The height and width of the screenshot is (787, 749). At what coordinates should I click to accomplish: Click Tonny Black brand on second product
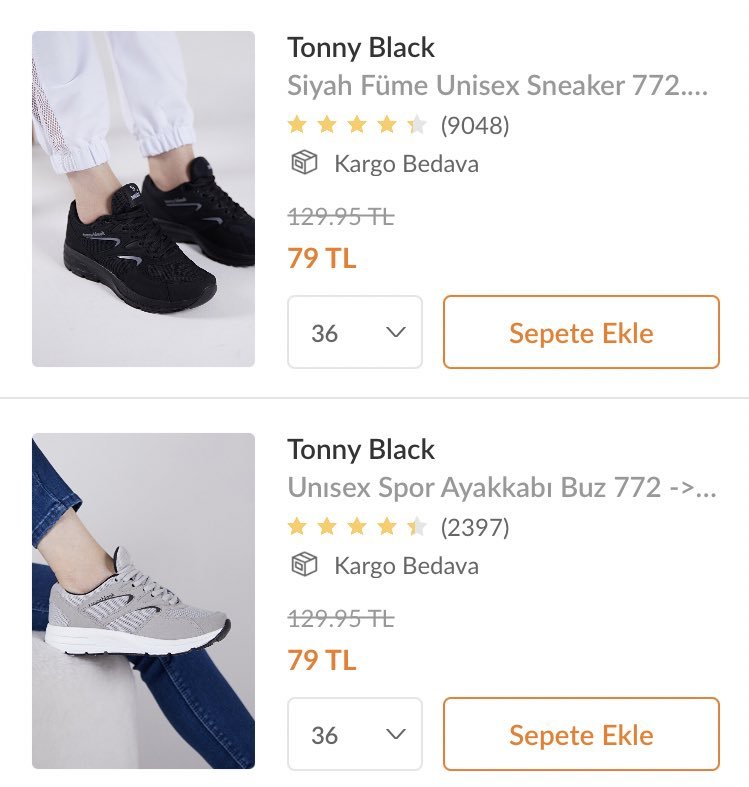pos(361,449)
